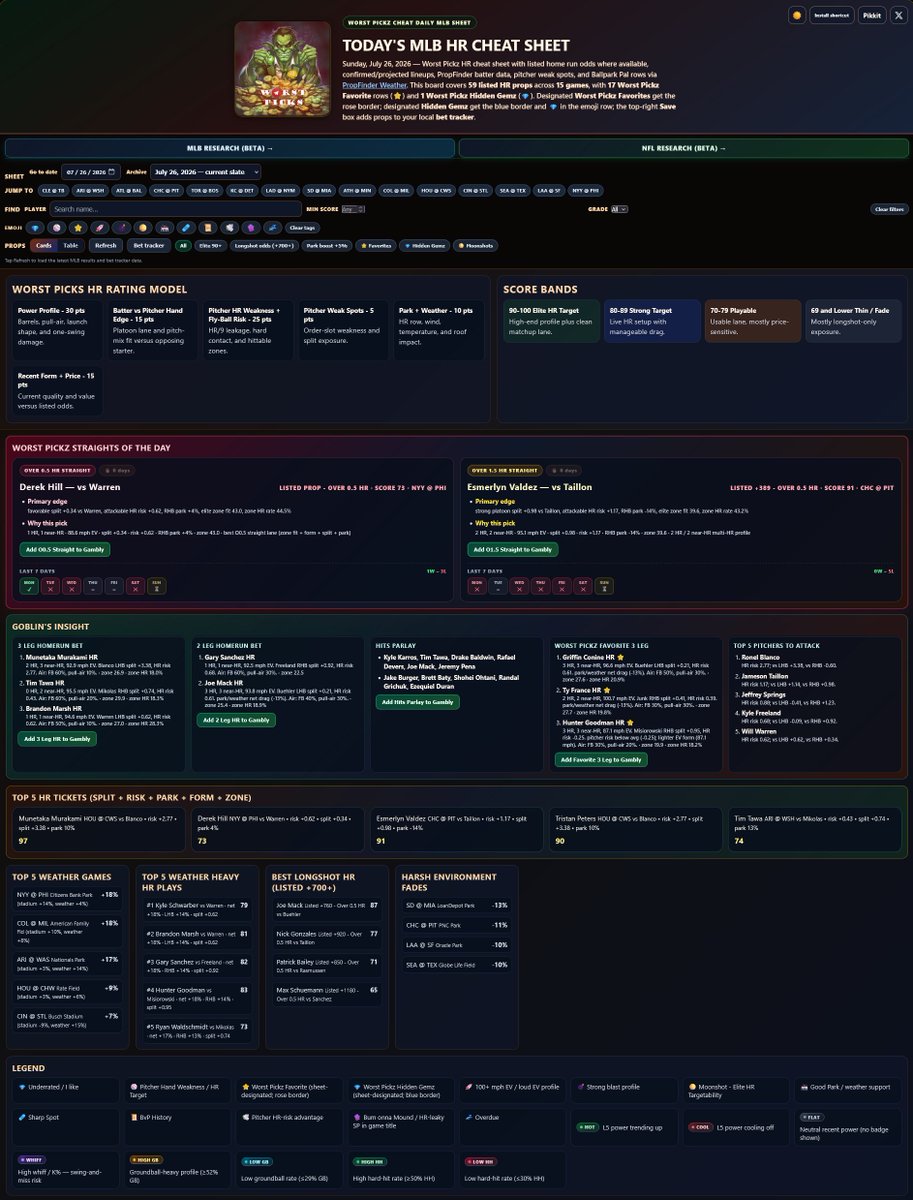Click Add 2 Leg HR to Gambly
Image resolution: width=913 pixels, height=1200 pixels.
point(236,720)
